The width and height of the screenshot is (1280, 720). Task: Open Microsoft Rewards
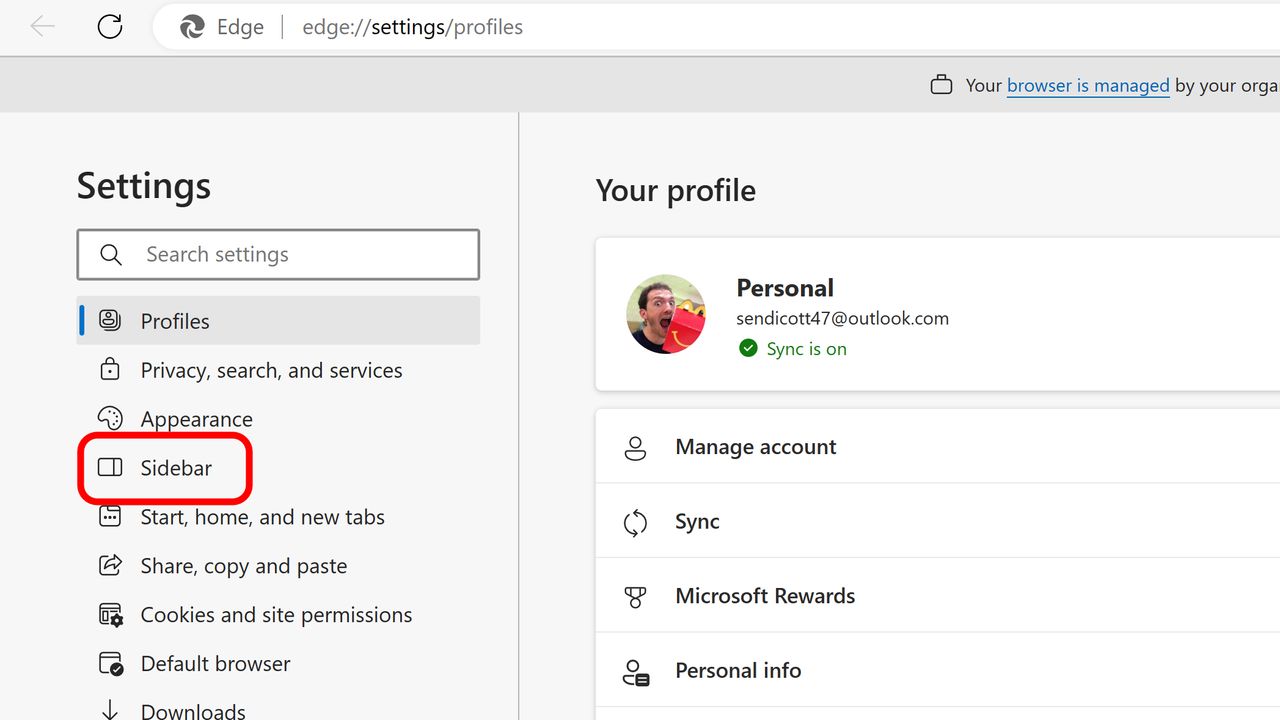(938, 595)
